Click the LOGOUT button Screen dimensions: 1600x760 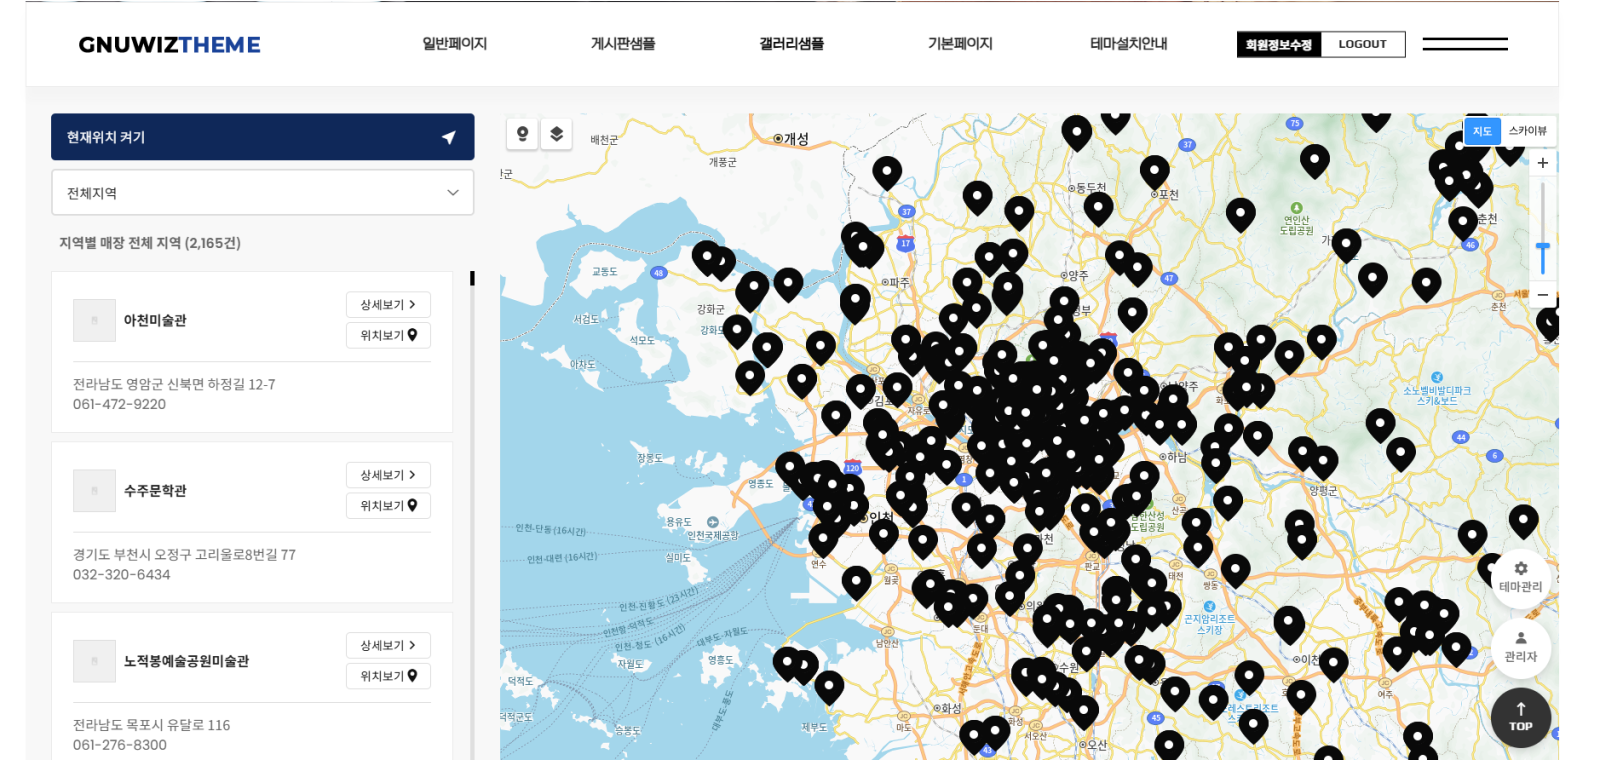1362,44
